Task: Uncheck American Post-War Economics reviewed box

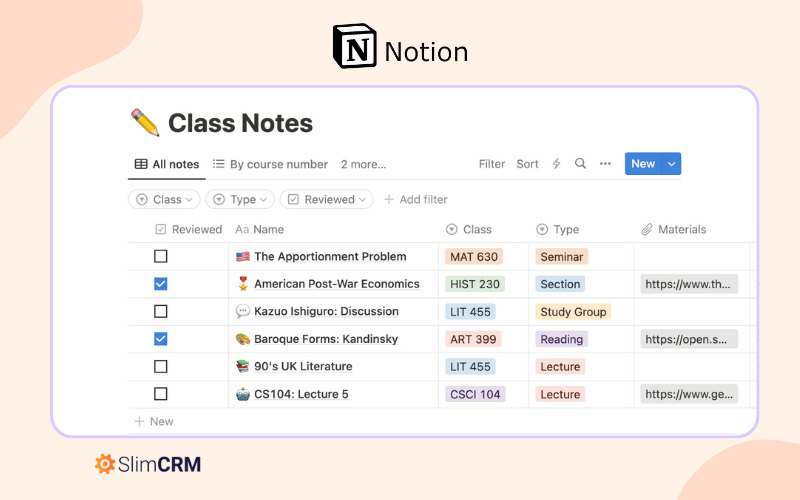Action: click(x=161, y=284)
